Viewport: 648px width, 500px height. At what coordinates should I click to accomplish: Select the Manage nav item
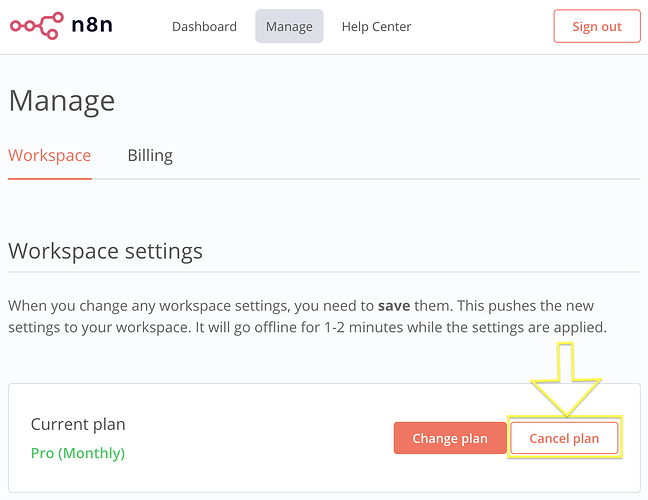point(289,26)
